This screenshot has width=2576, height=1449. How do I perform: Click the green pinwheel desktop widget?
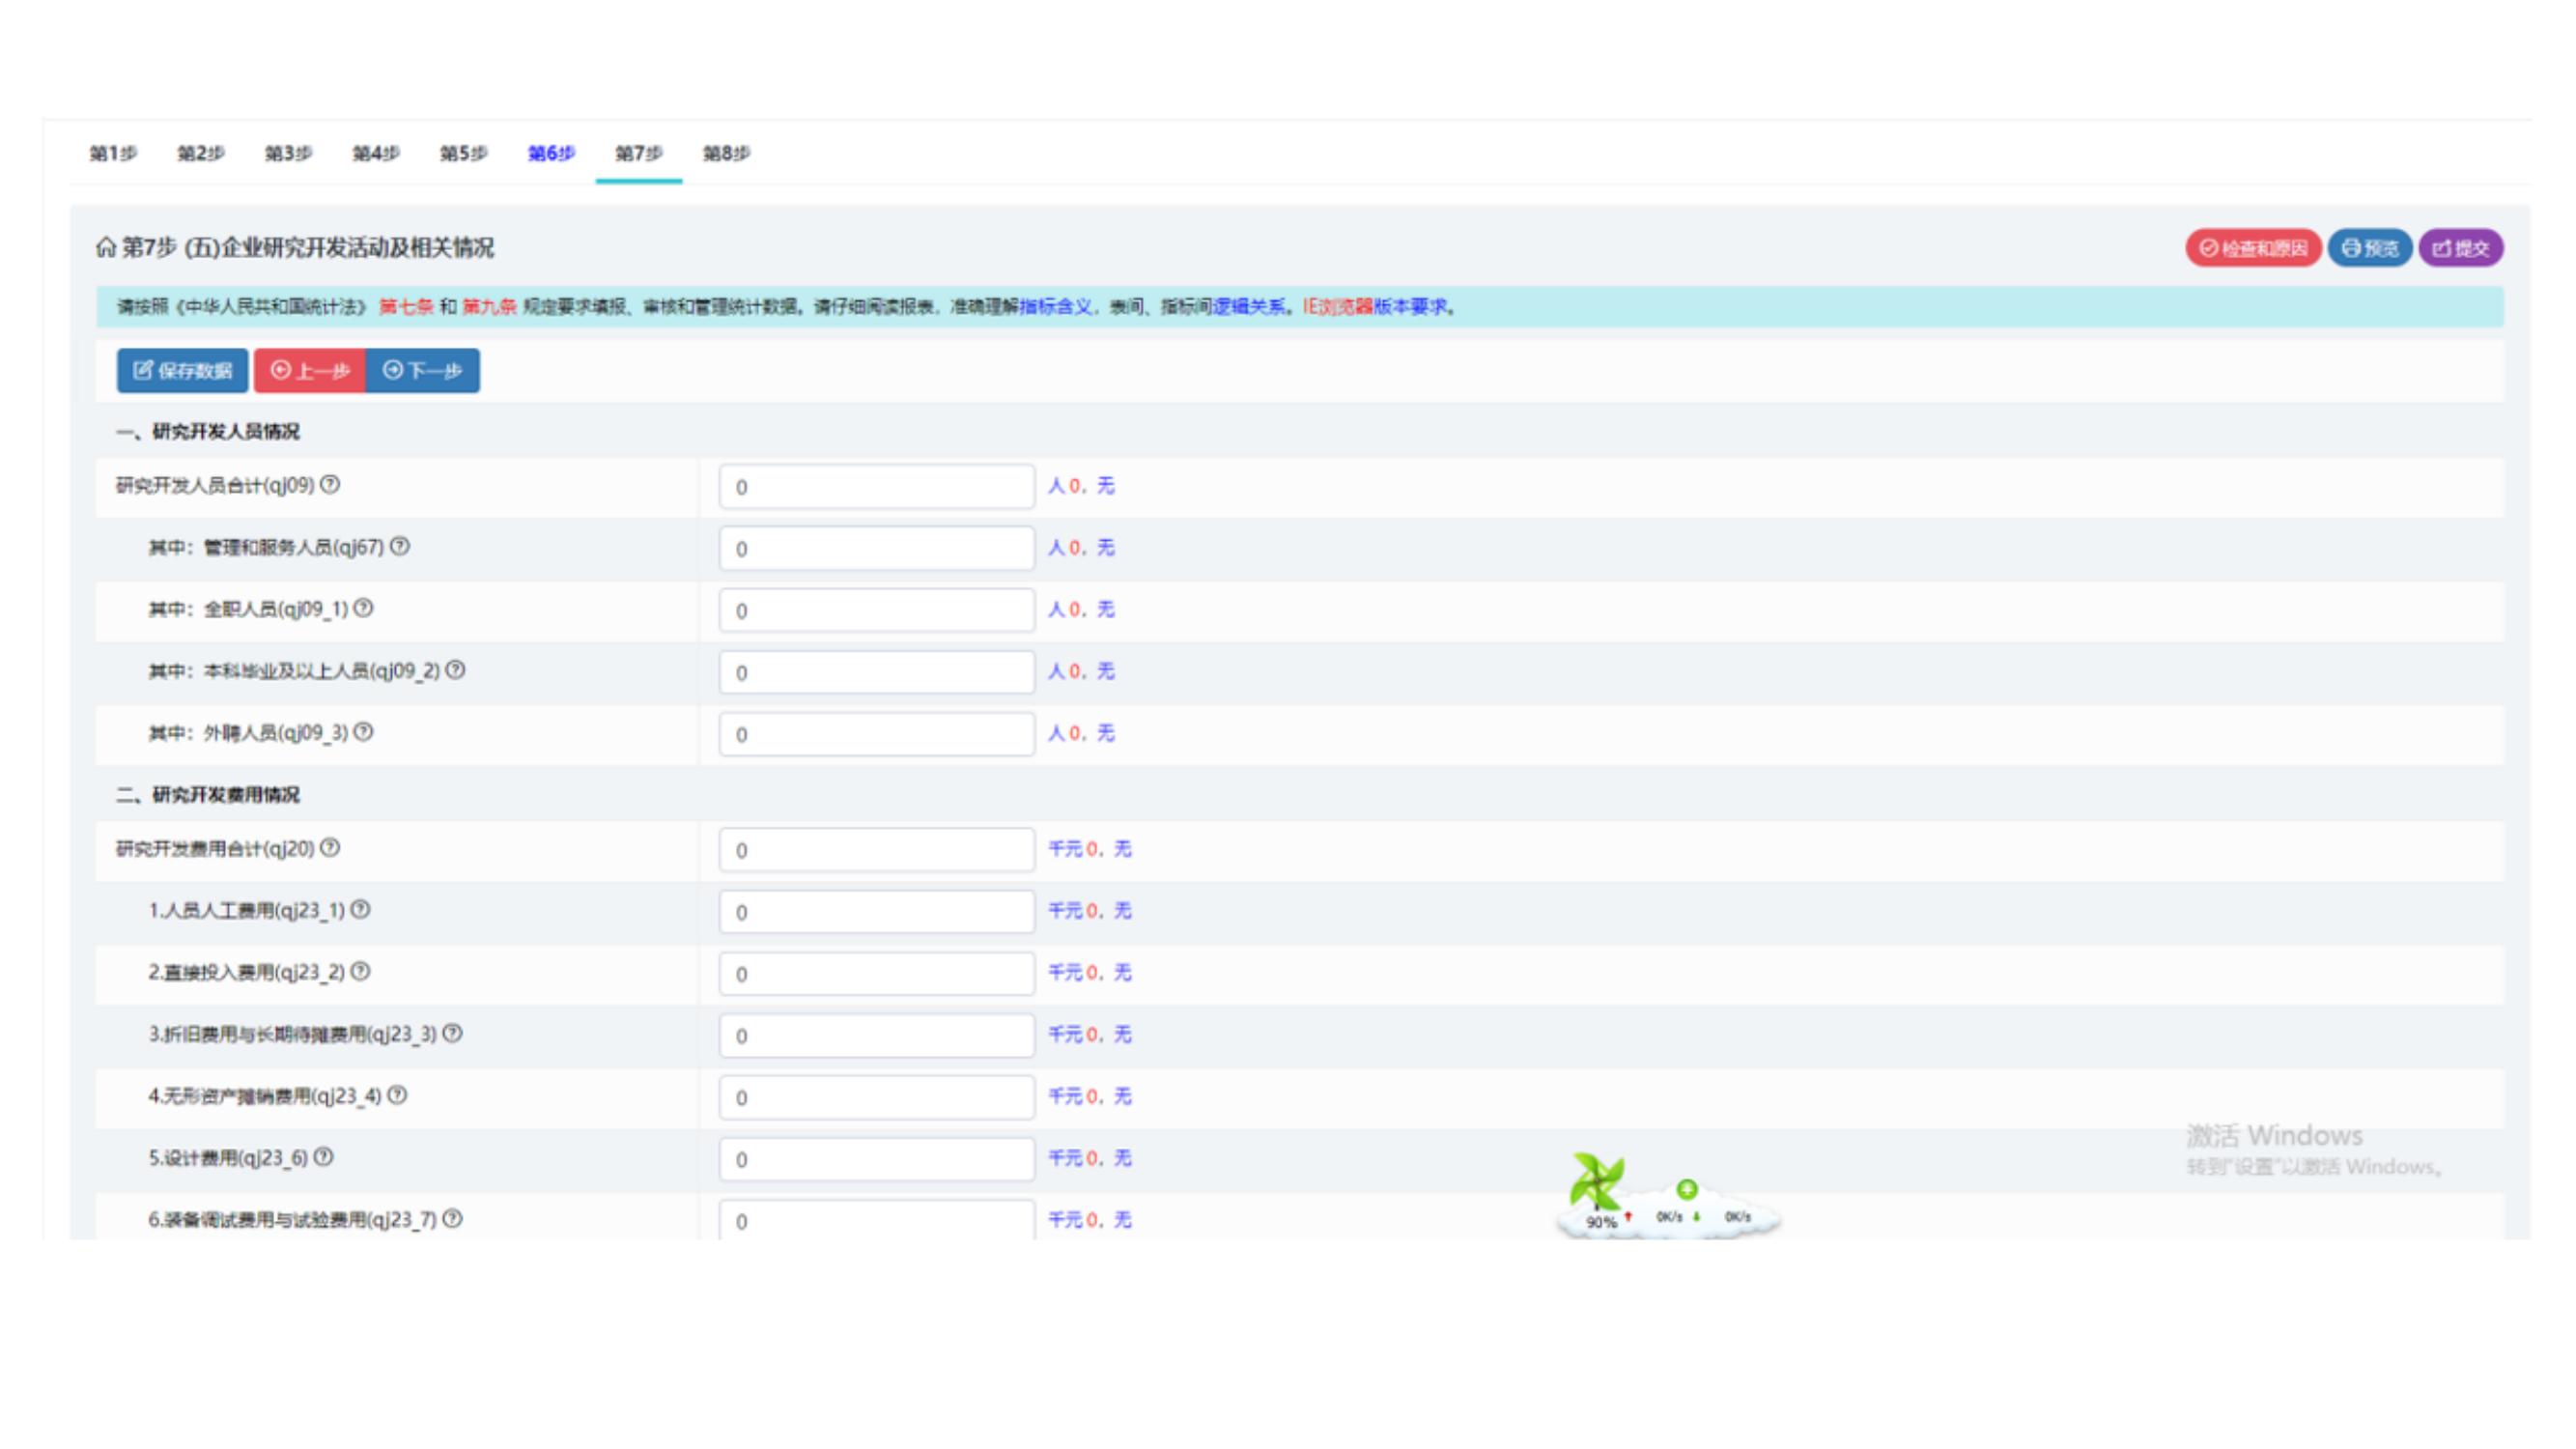pyautogui.click(x=1597, y=1182)
